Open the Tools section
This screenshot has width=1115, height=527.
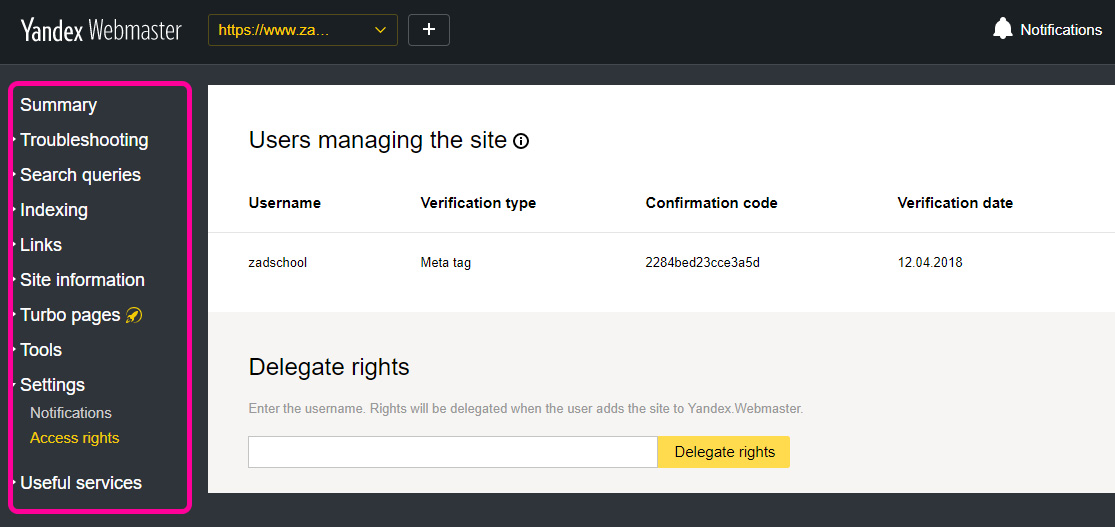(x=41, y=350)
